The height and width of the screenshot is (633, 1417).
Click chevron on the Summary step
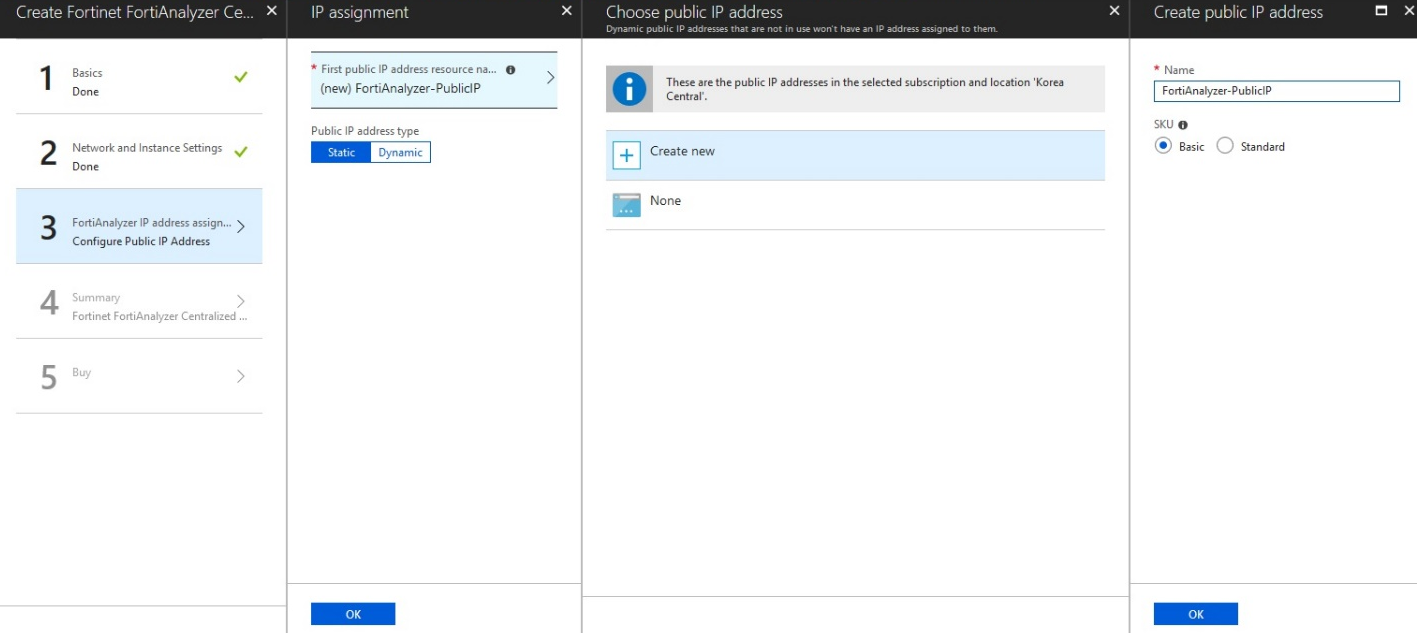(241, 302)
